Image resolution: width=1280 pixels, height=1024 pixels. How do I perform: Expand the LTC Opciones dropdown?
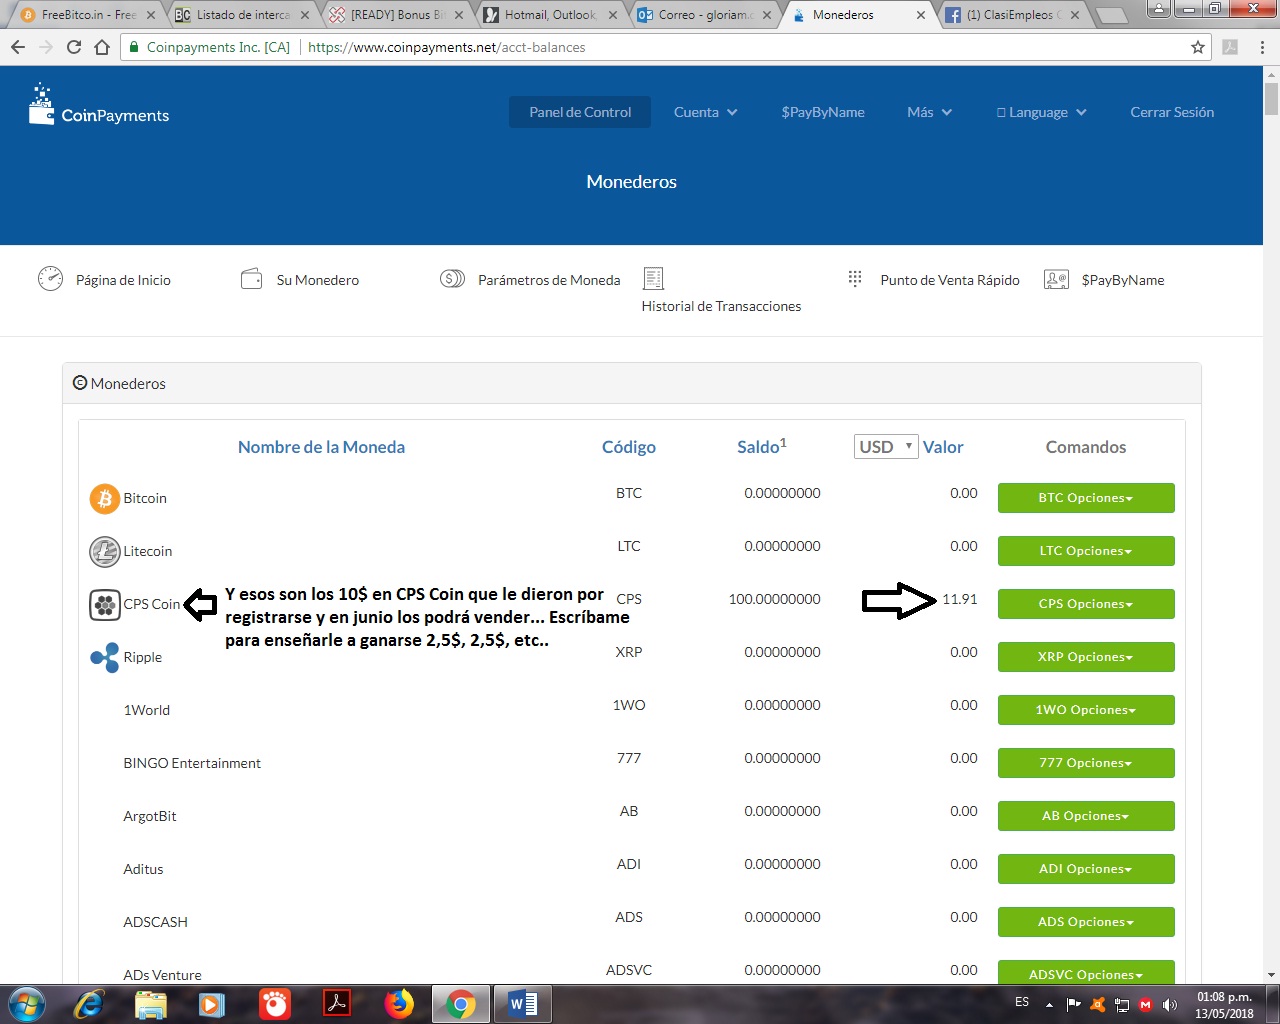pos(1086,551)
